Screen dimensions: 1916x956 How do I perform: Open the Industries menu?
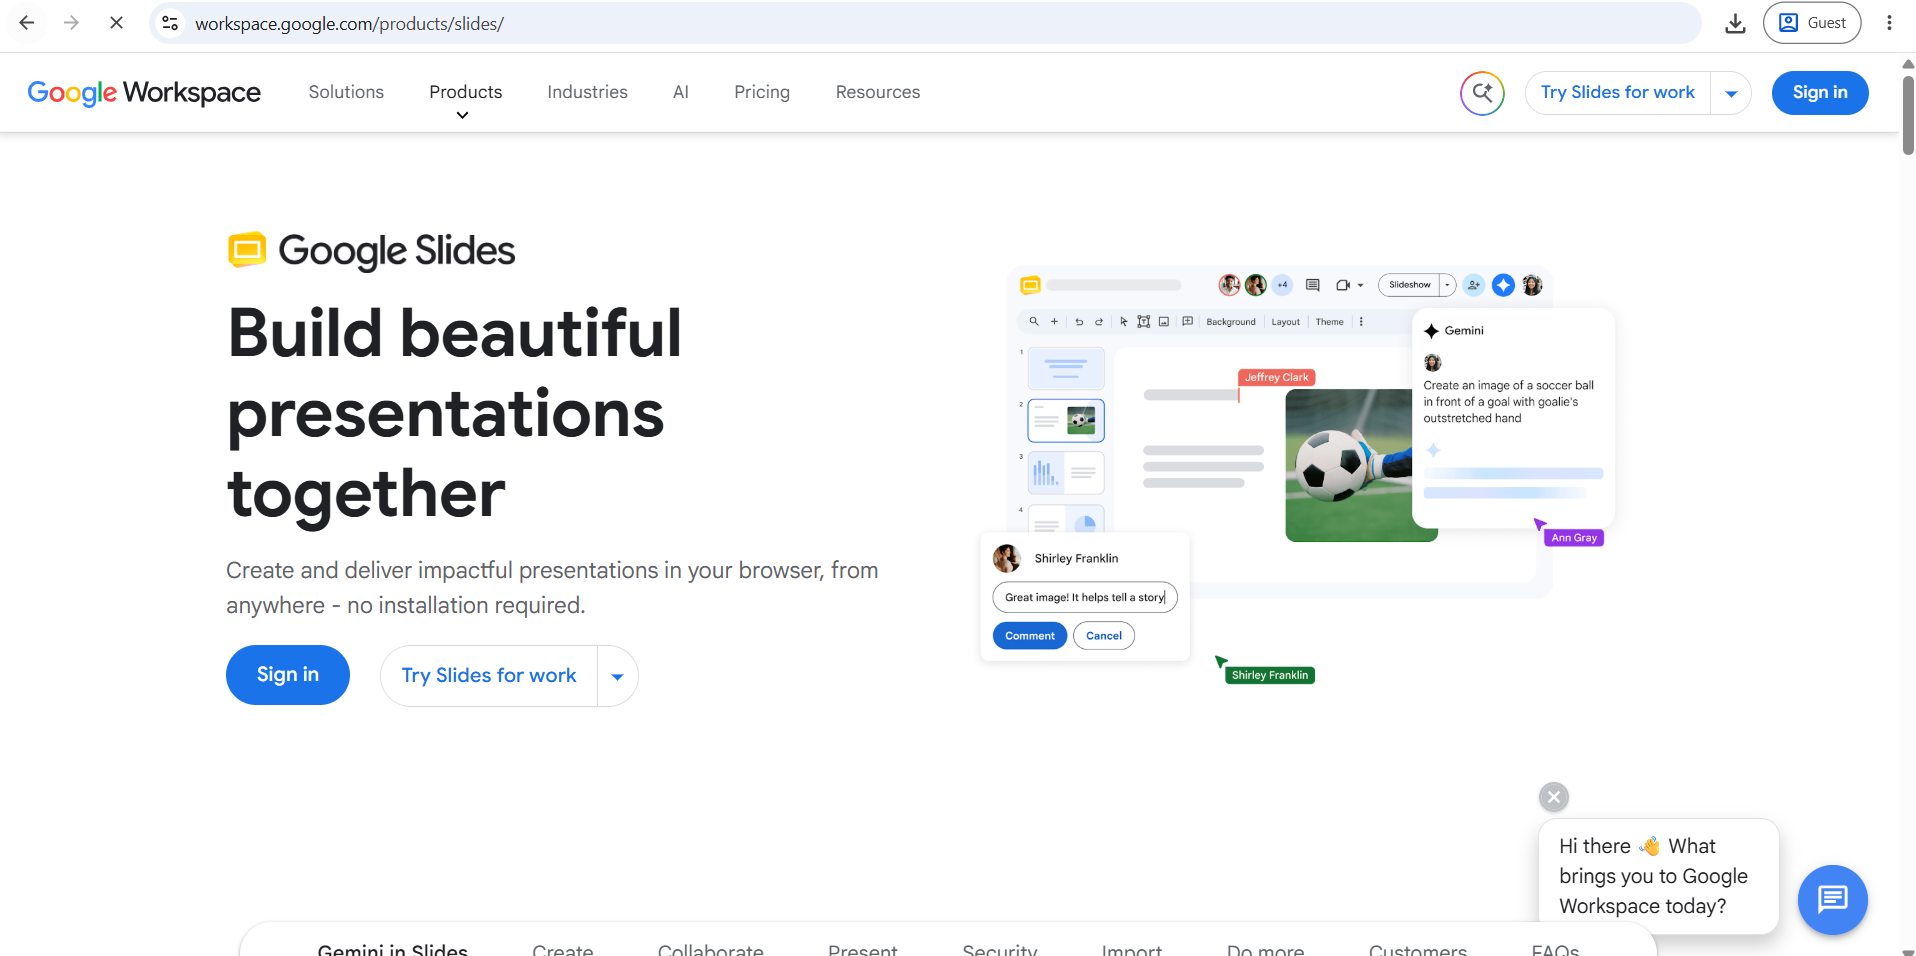[587, 92]
